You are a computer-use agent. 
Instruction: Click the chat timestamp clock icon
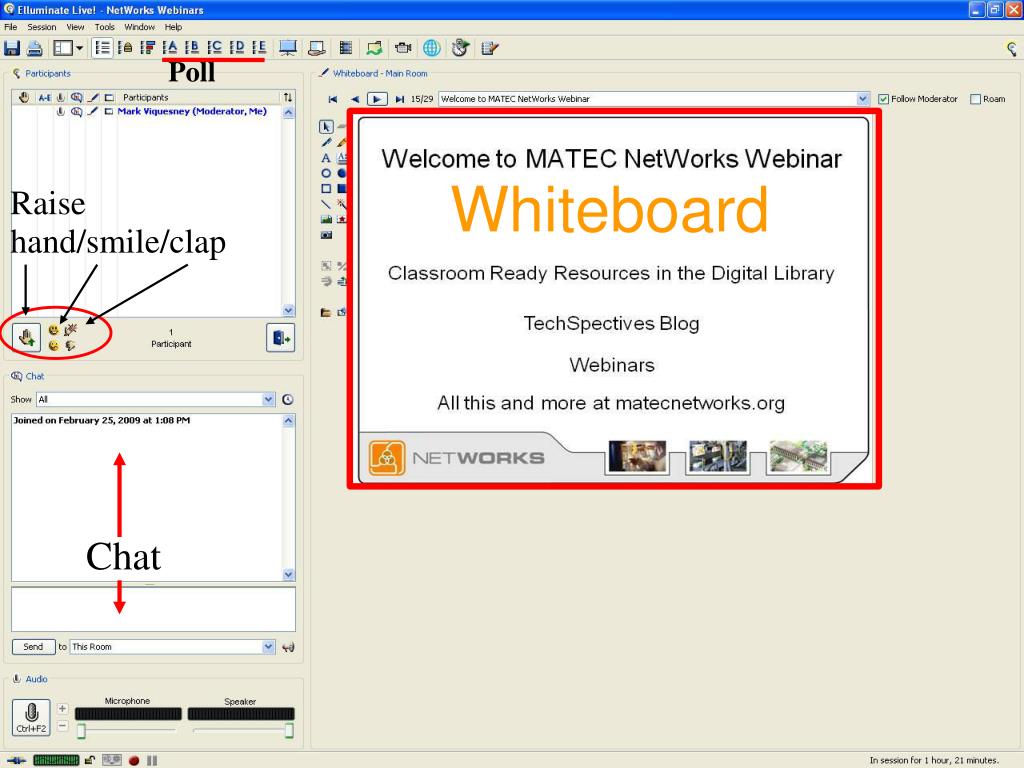tap(287, 399)
